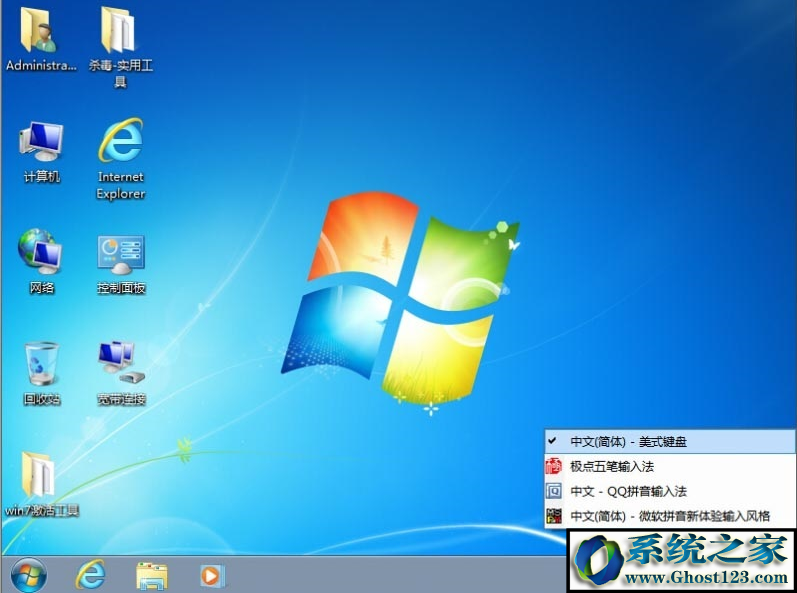Select the Internet Explorer desktop shortcut
This screenshot has height=593, width=797.
[120, 140]
